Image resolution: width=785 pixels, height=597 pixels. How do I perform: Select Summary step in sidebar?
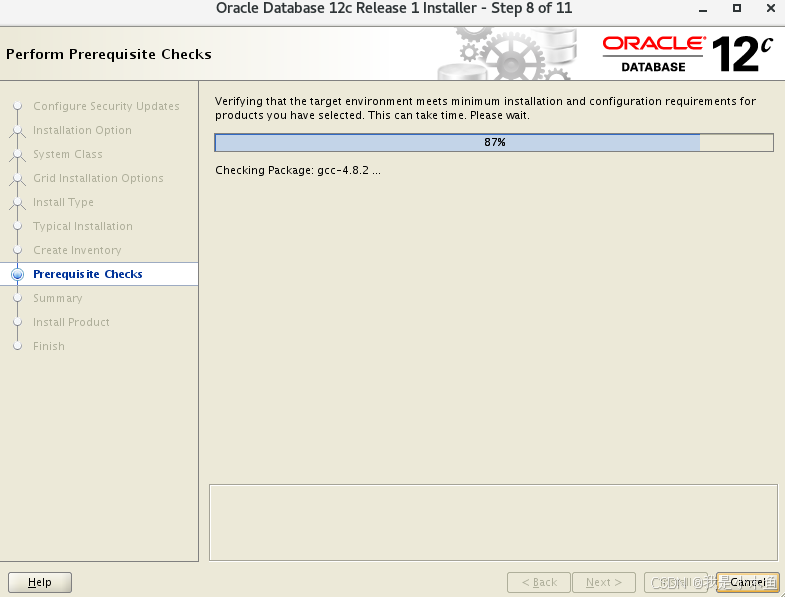click(x=58, y=298)
